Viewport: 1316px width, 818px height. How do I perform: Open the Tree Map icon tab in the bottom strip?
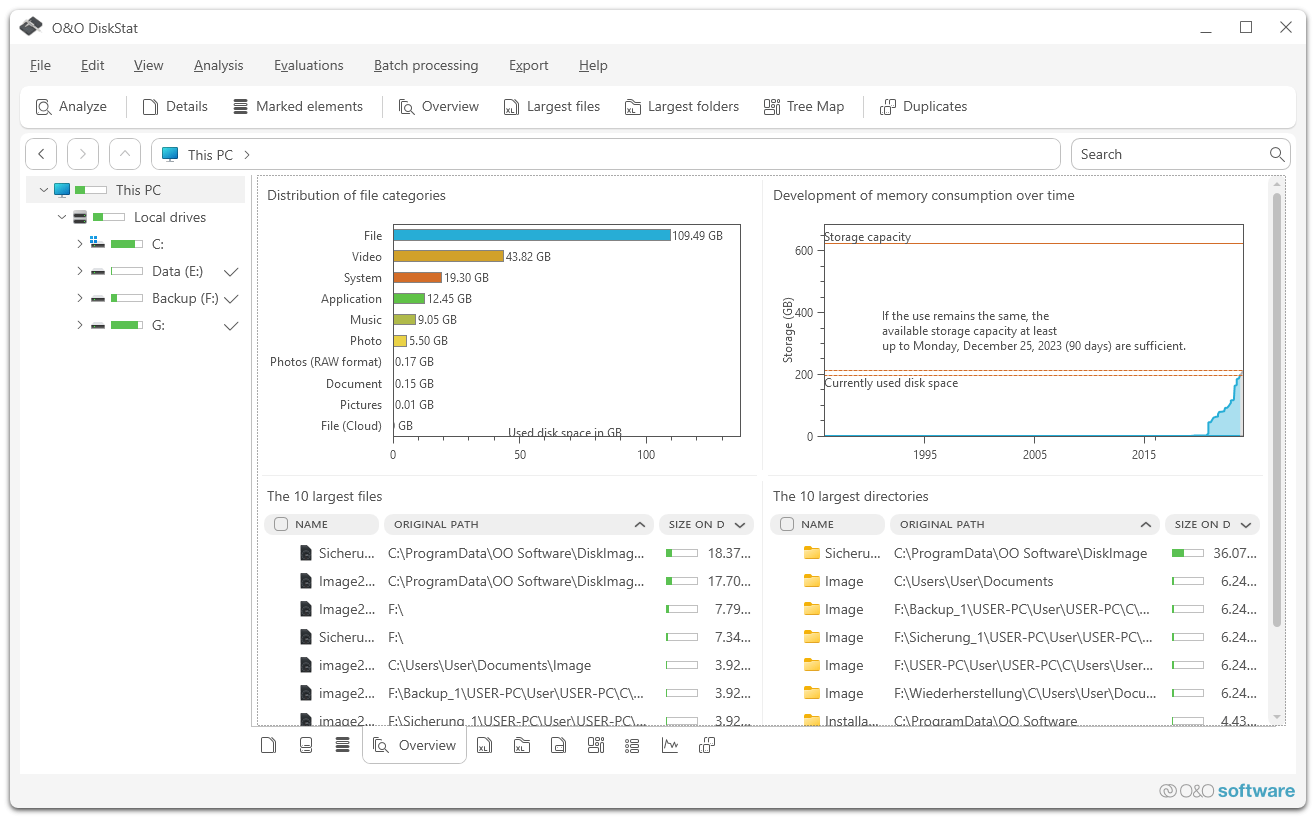[x=596, y=745]
